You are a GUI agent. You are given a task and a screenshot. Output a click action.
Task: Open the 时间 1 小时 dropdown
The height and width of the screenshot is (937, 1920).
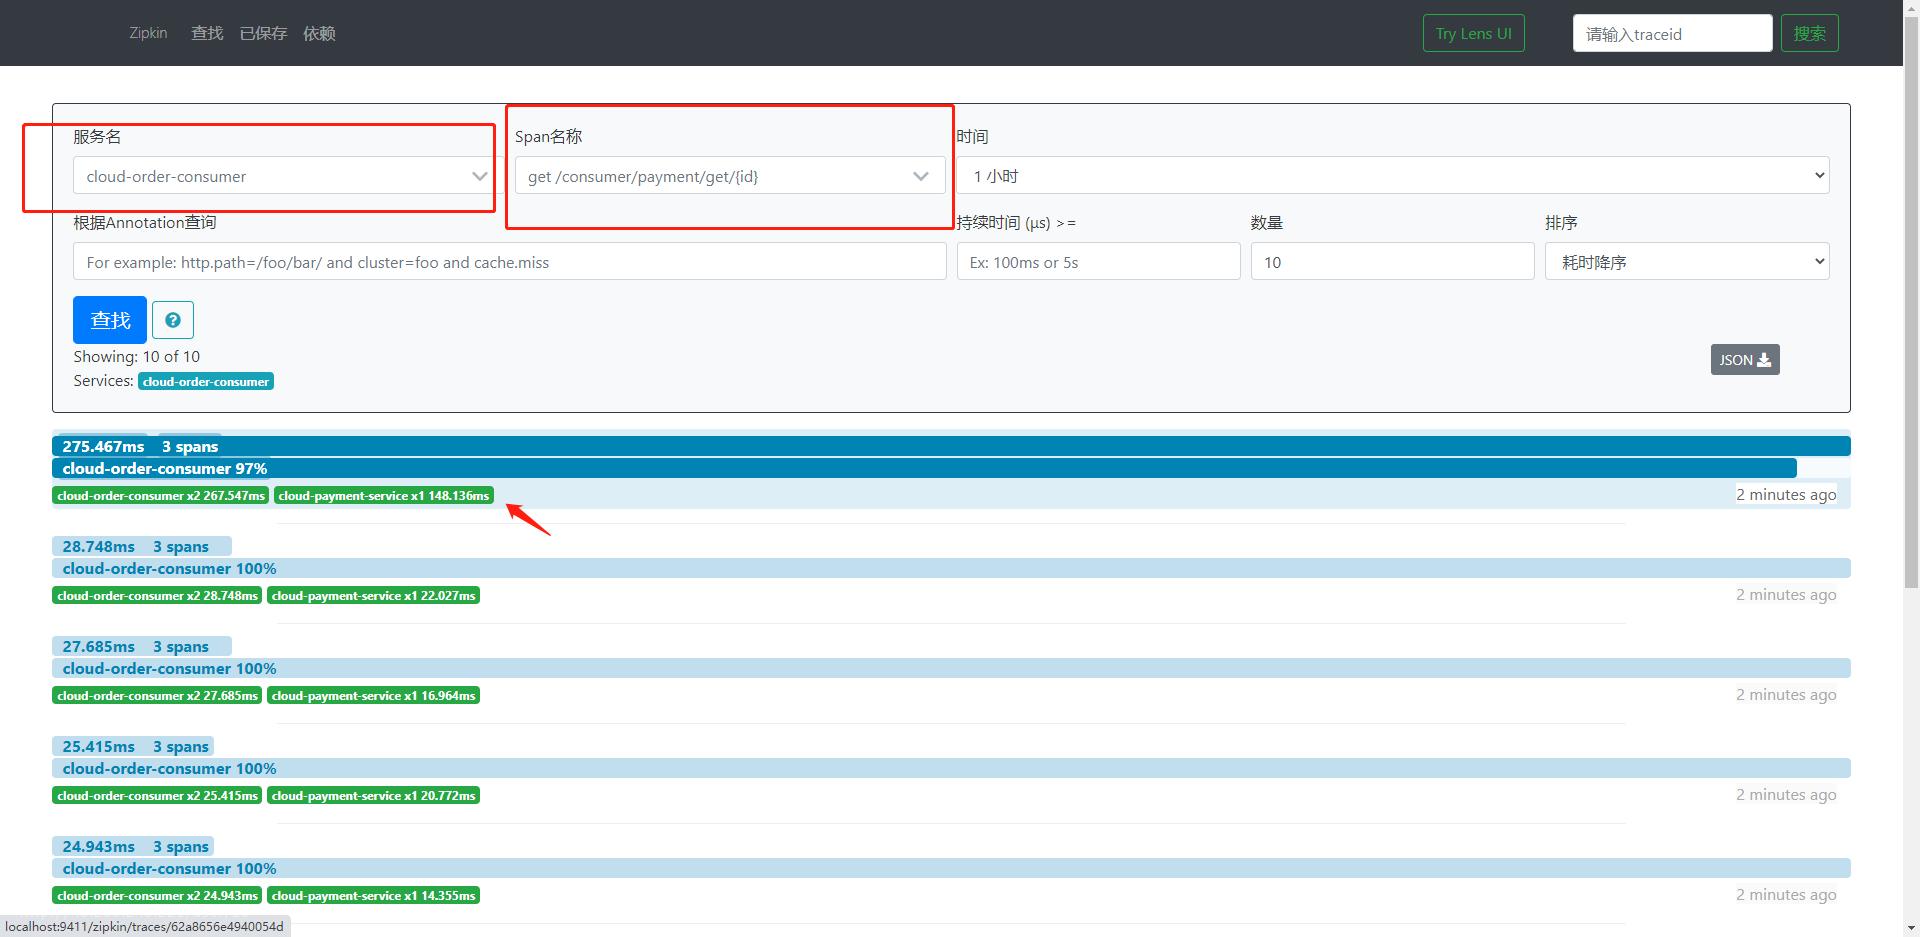[1393, 176]
